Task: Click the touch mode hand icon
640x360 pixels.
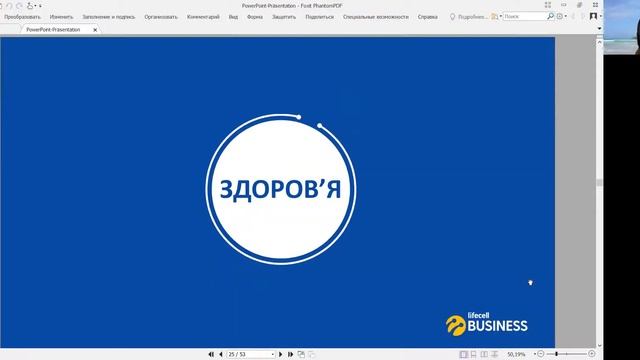Action: [30, 6]
